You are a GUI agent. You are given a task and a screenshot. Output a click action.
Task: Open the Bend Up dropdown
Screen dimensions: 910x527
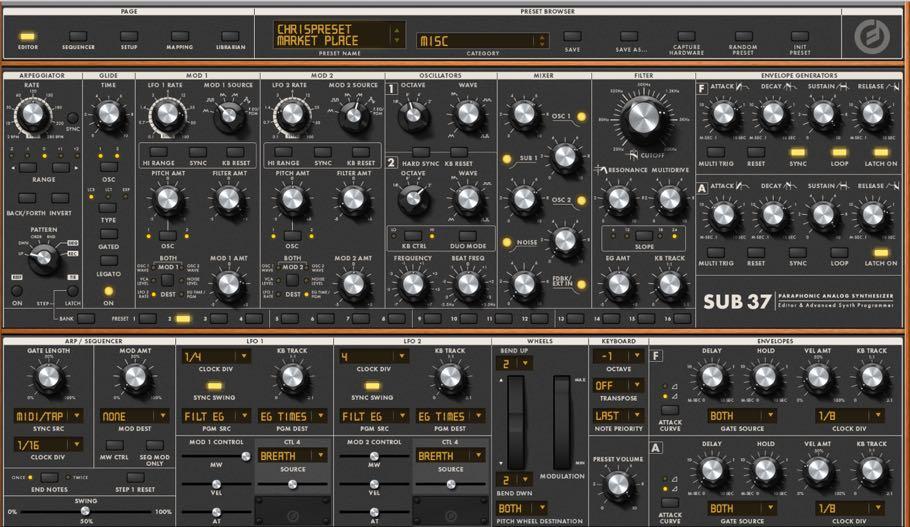point(514,363)
